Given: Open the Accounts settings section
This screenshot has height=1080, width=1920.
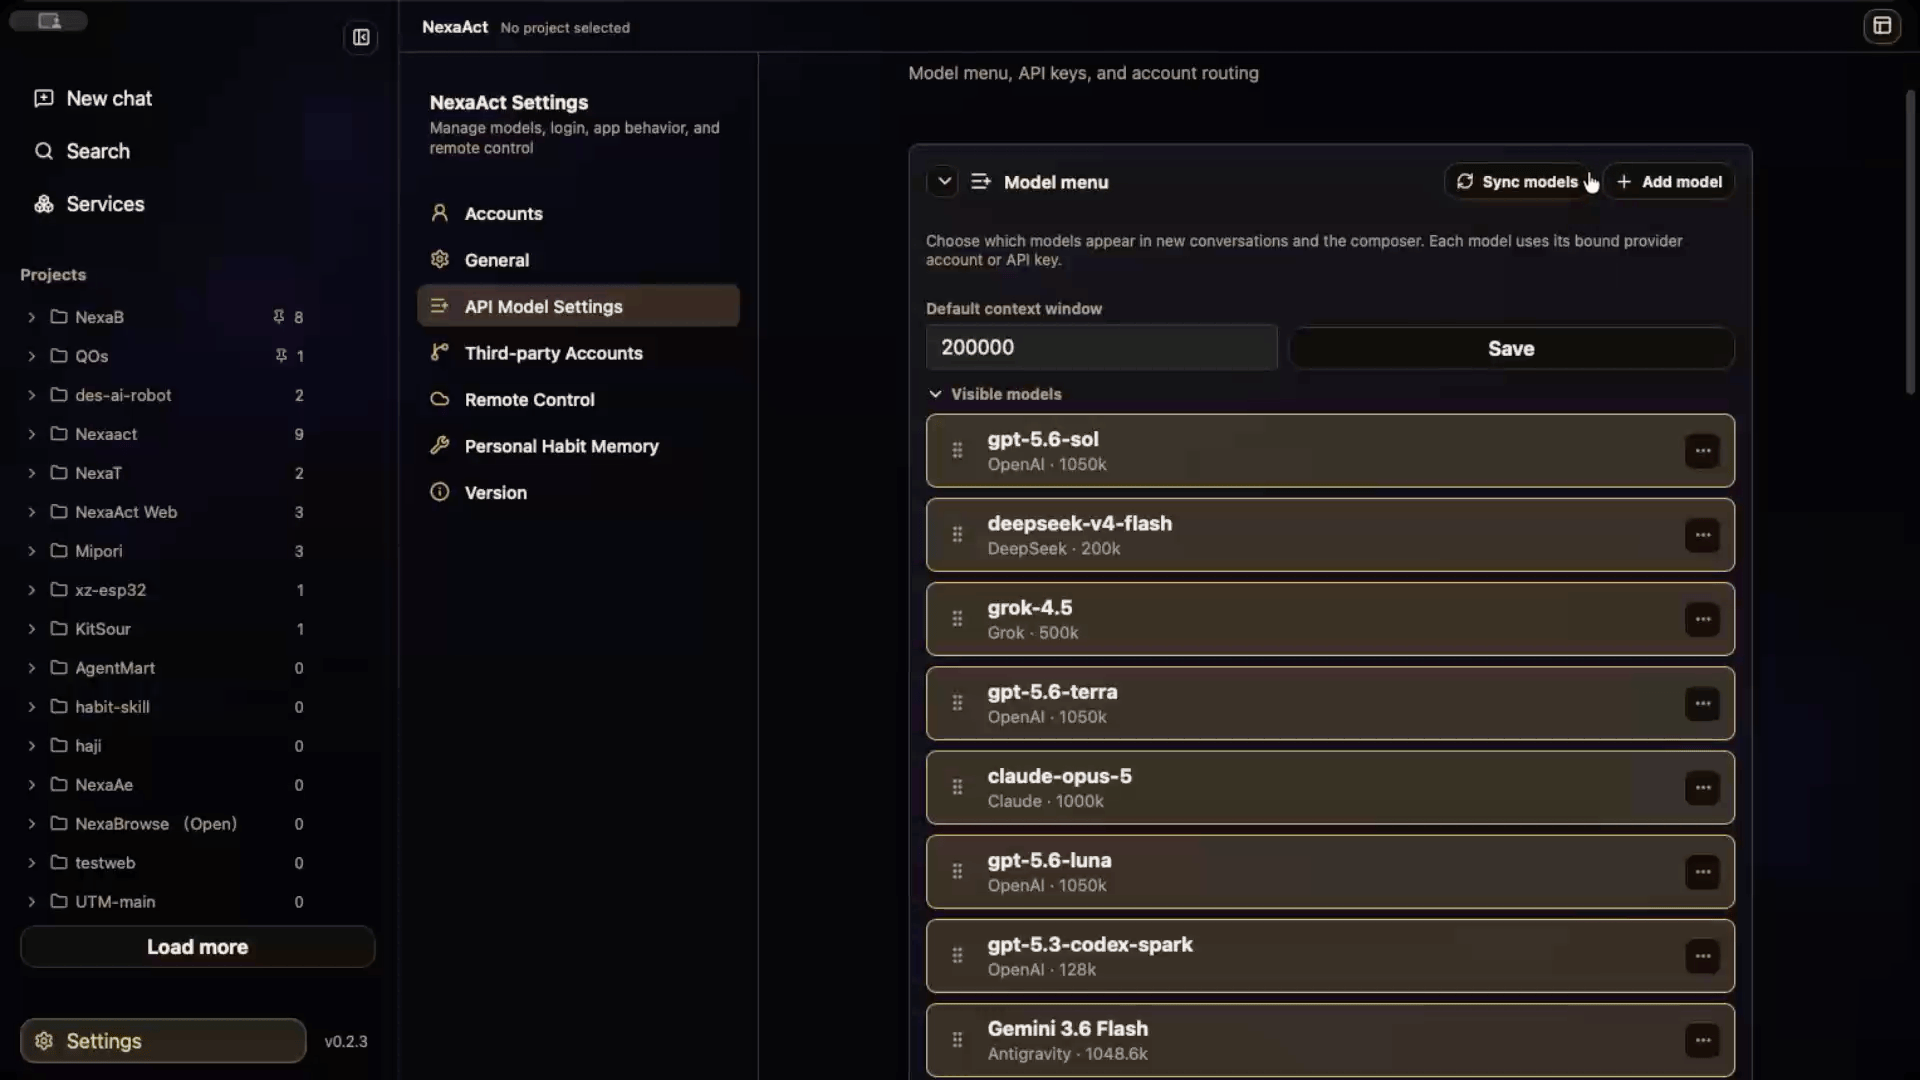Looking at the screenshot, I should point(578,213).
